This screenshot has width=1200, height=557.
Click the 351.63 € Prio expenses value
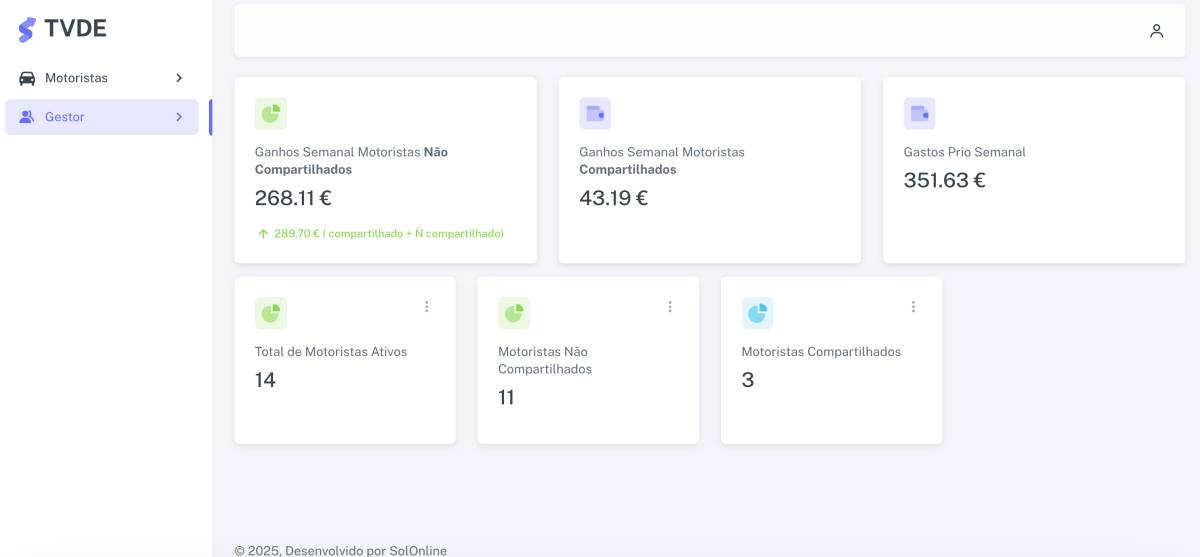[x=944, y=180]
